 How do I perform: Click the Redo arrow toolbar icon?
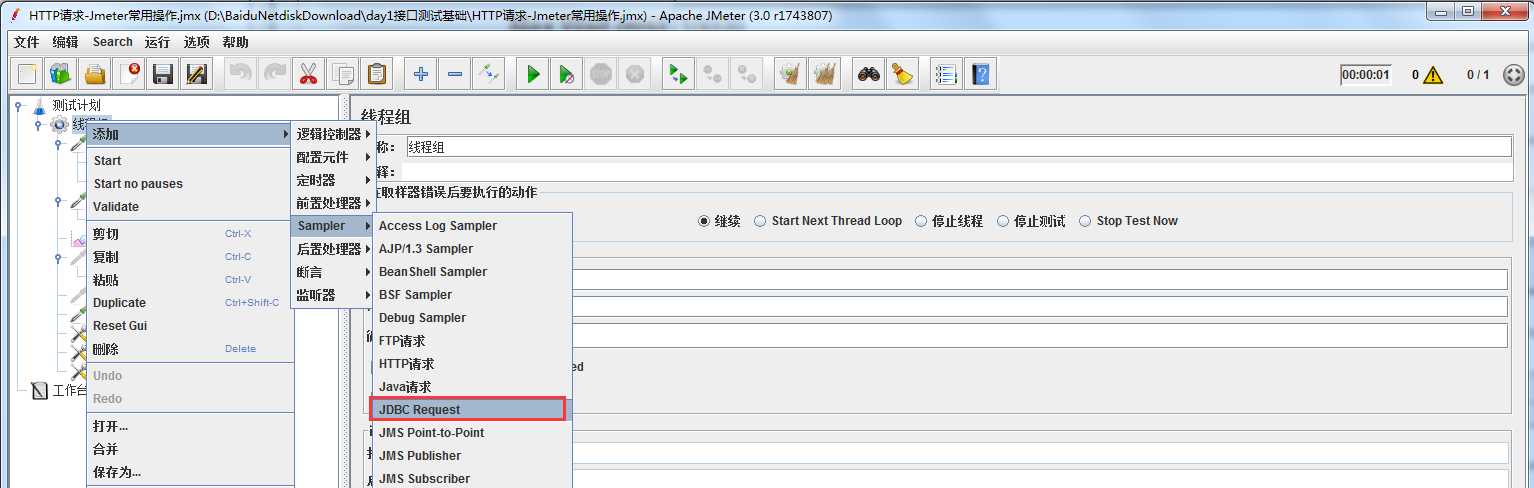pos(275,74)
